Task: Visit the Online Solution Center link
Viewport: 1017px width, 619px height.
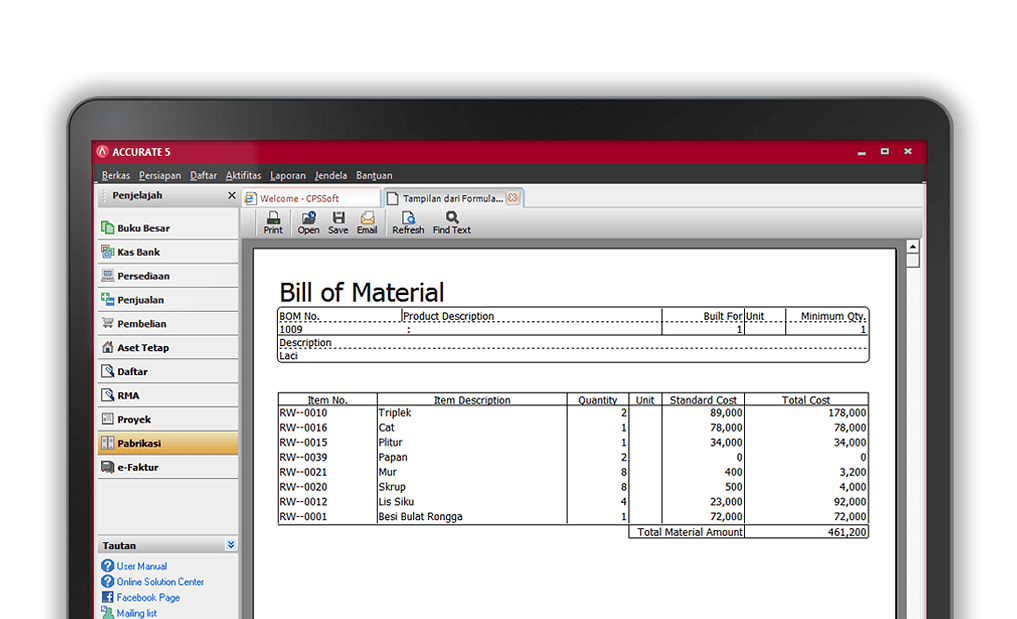Action: click(x=160, y=582)
